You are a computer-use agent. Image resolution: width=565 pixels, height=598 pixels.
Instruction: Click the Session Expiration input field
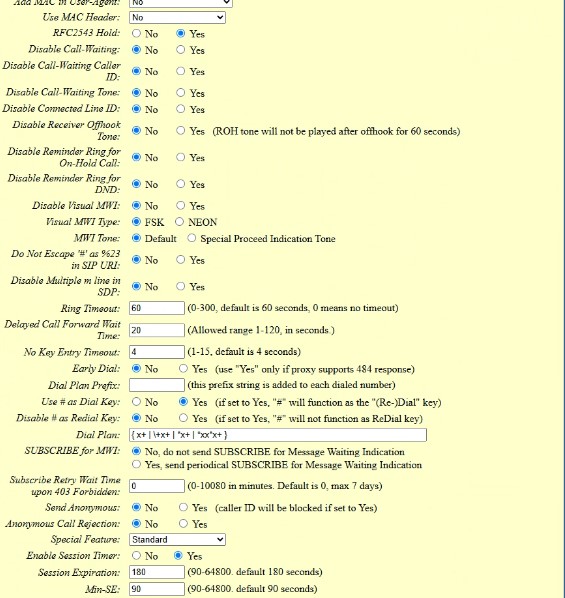coord(157,572)
